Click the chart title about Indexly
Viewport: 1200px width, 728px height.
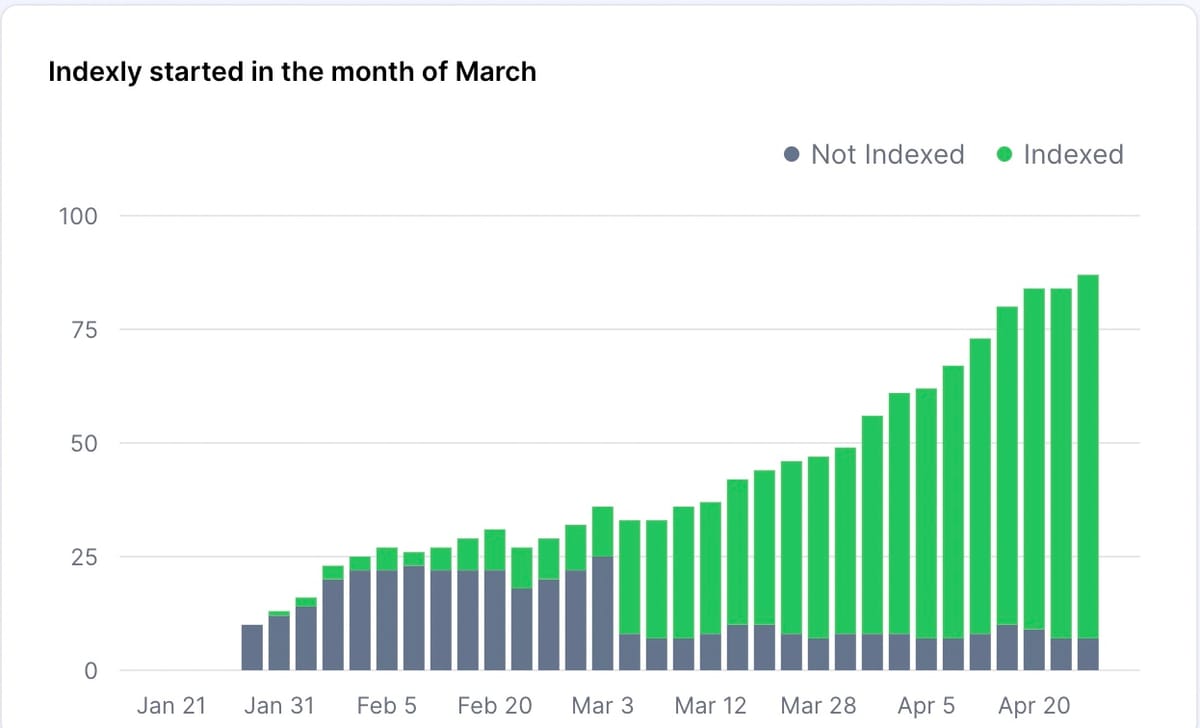pos(292,72)
